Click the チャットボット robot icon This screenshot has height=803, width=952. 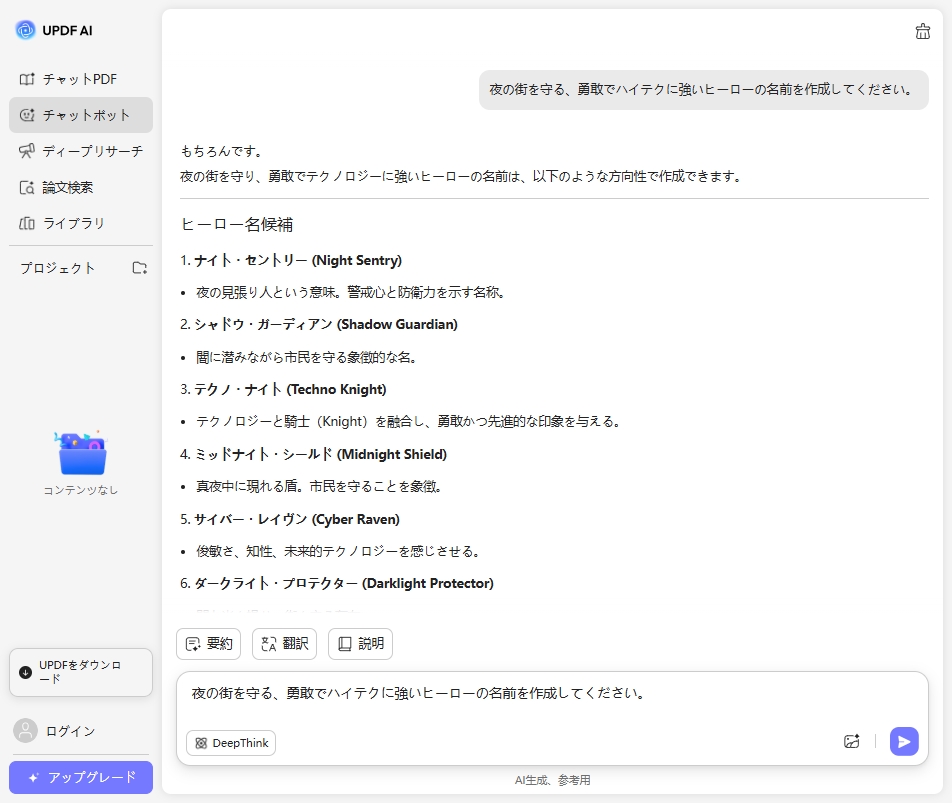27,115
